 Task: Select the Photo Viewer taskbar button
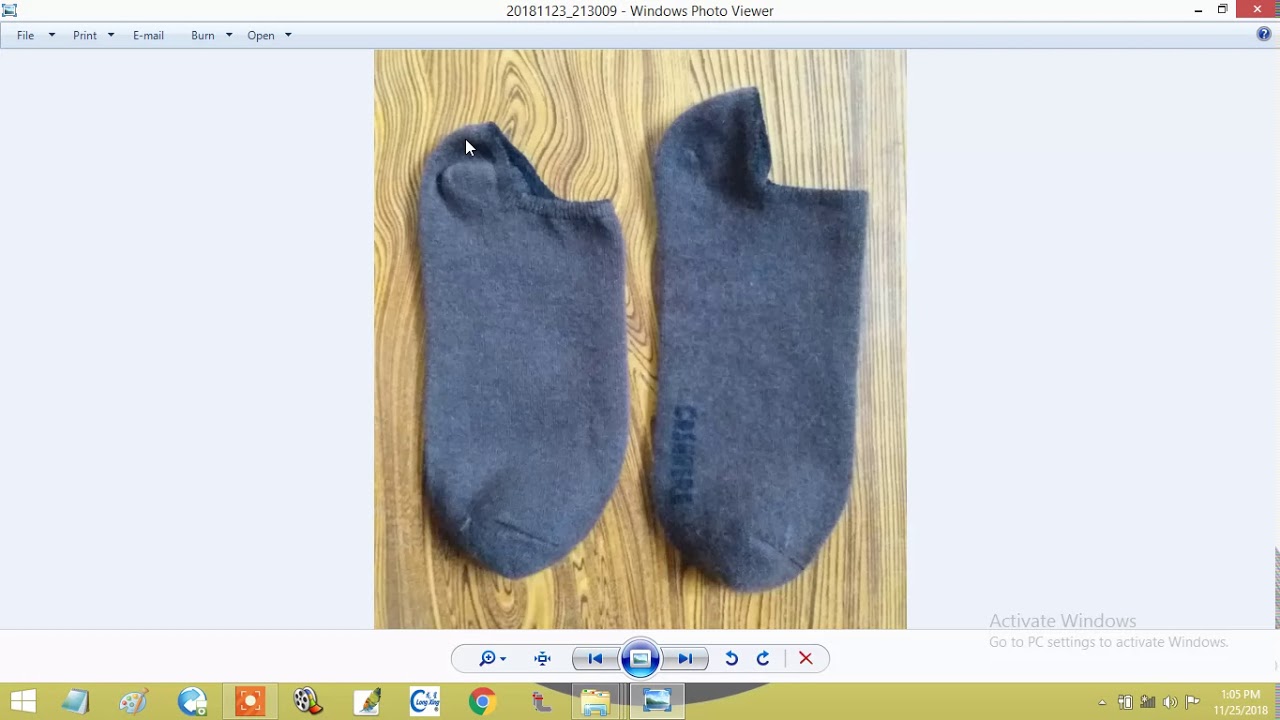(x=657, y=701)
